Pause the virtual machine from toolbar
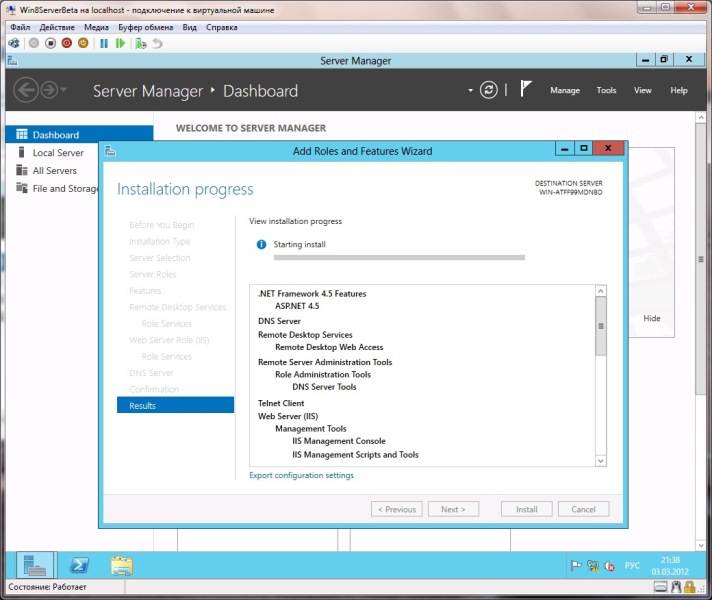The image size is (712, 600). pos(104,43)
